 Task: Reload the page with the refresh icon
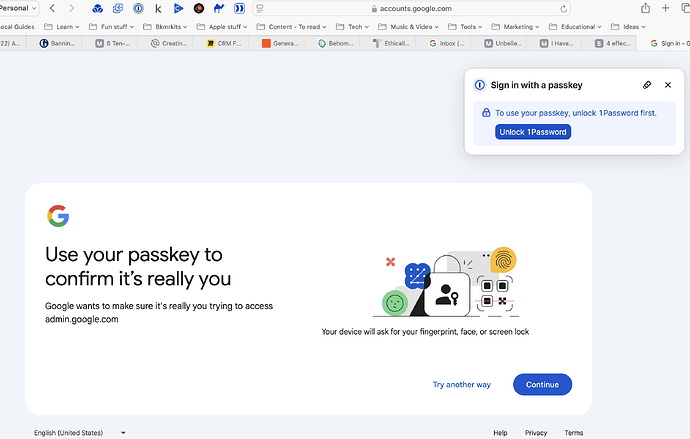coord(563,9)
